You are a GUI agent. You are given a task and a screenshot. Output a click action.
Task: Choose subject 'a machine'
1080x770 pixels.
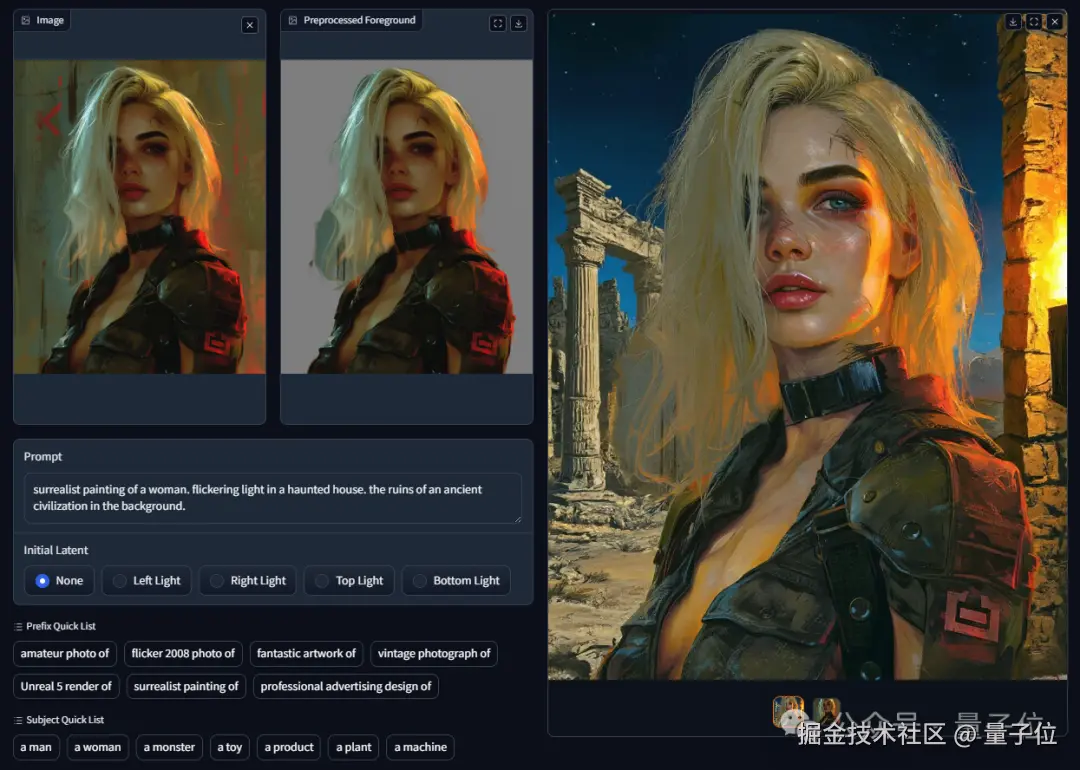click(420, 747)
